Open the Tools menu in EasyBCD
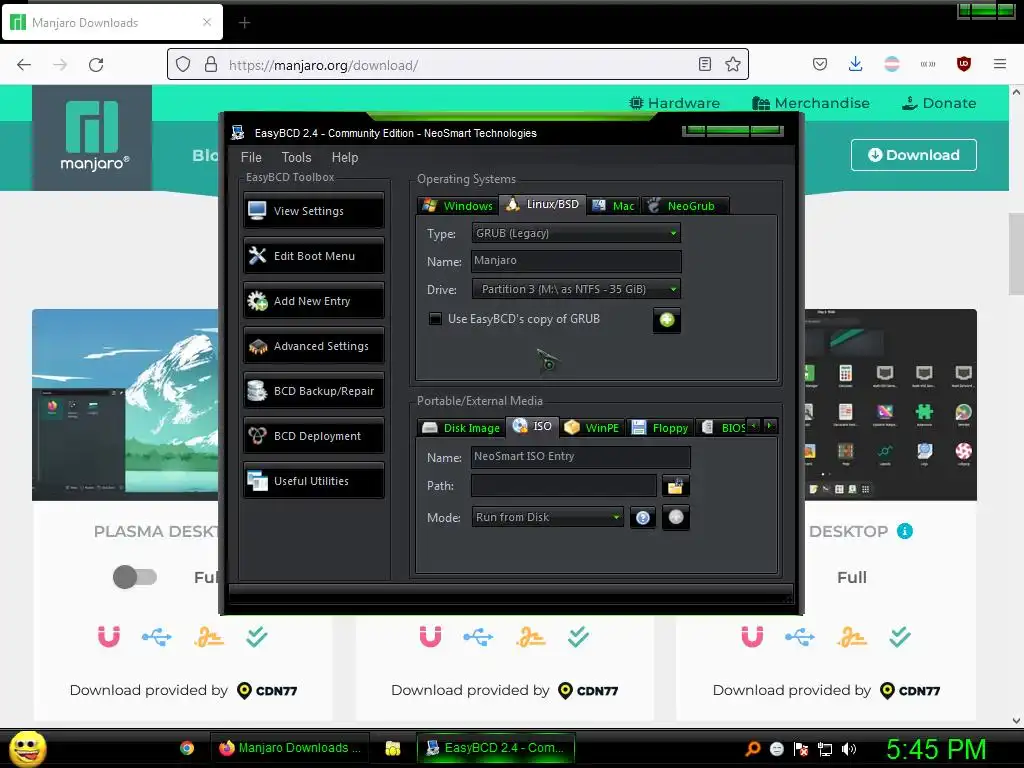 (x=296, y=157)
